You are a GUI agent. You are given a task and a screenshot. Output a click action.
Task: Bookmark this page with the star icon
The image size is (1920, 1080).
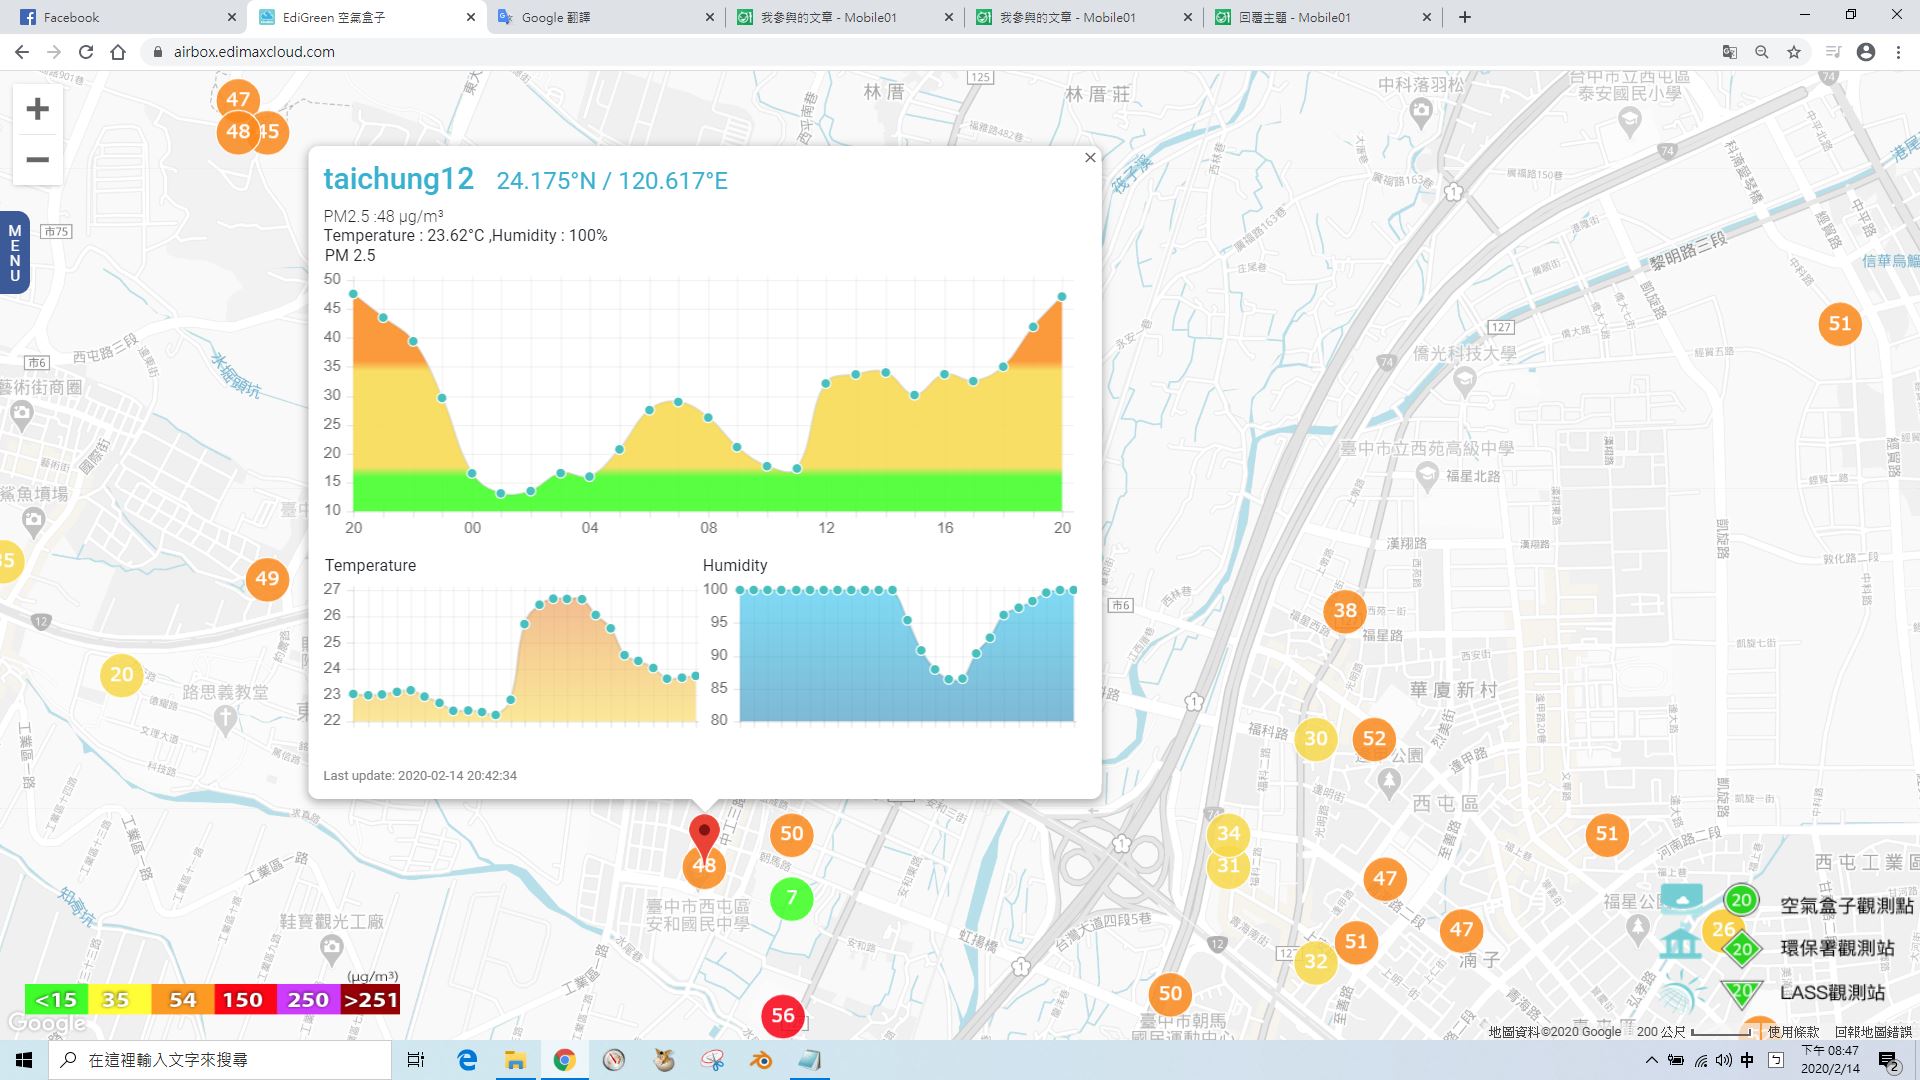1794,52
